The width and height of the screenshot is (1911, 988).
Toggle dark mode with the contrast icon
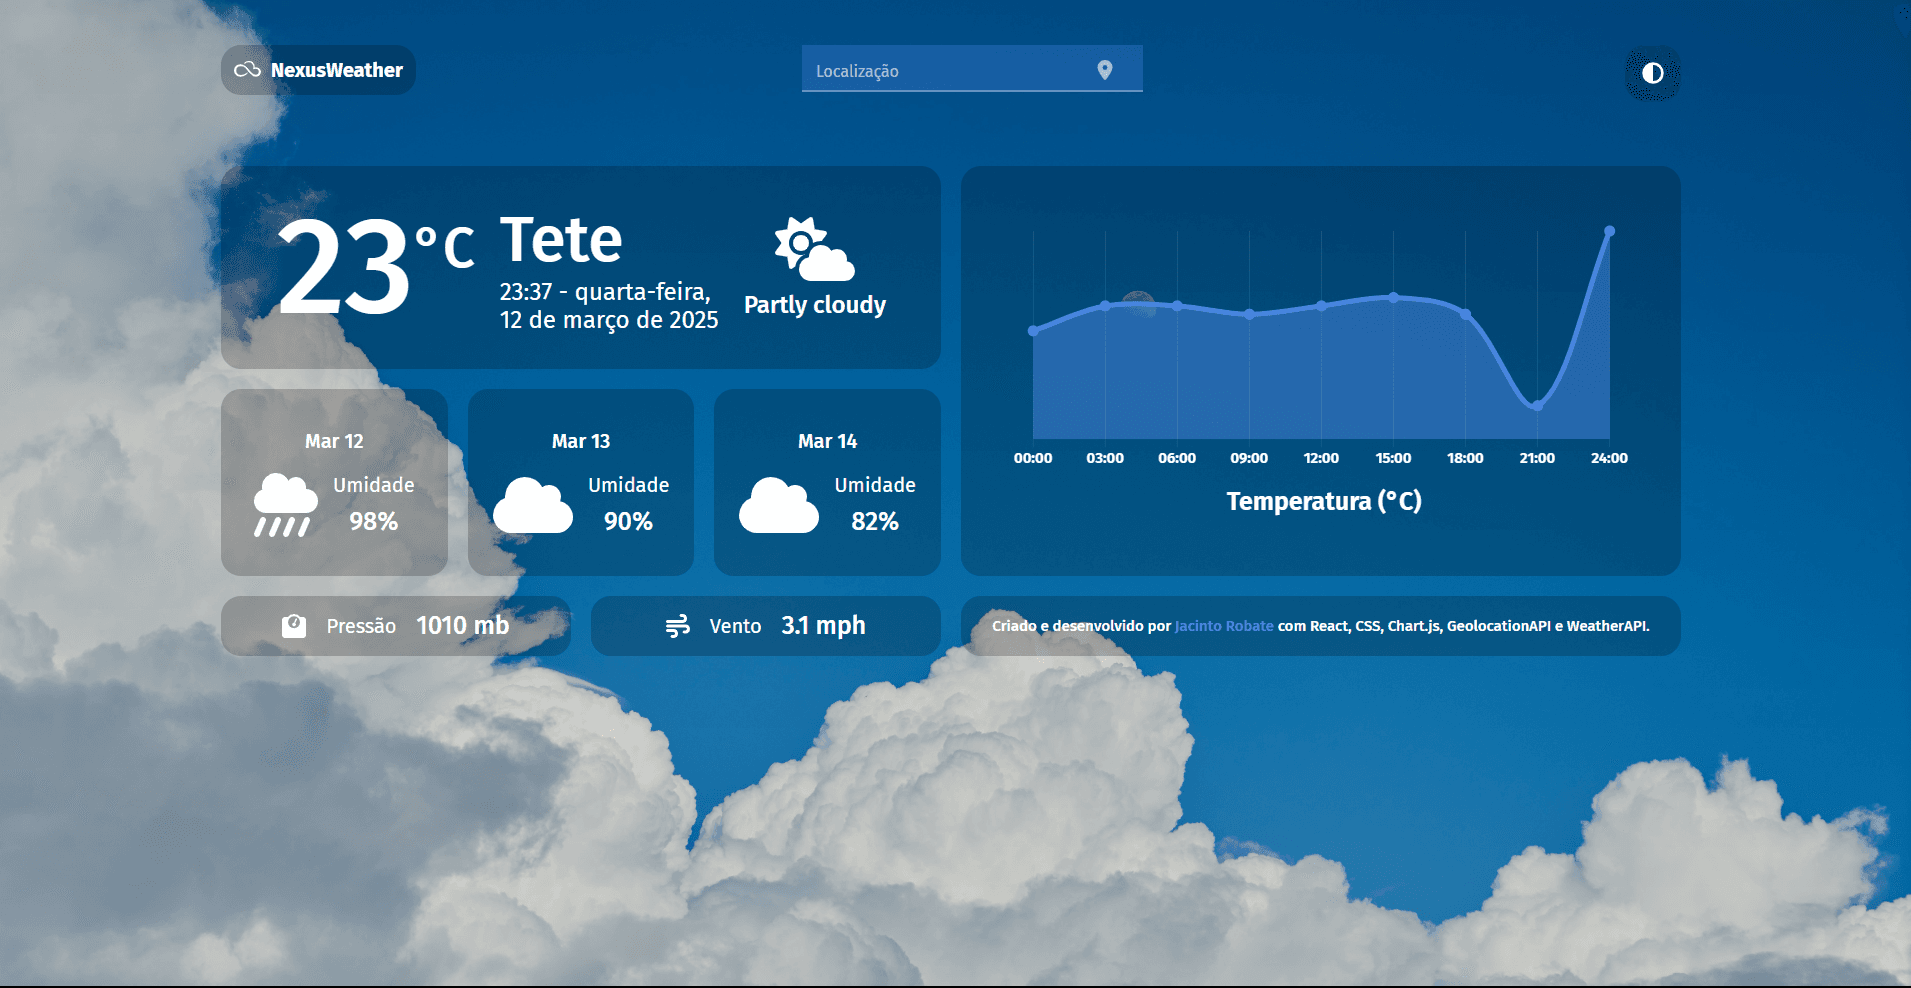pos(1652,74)
